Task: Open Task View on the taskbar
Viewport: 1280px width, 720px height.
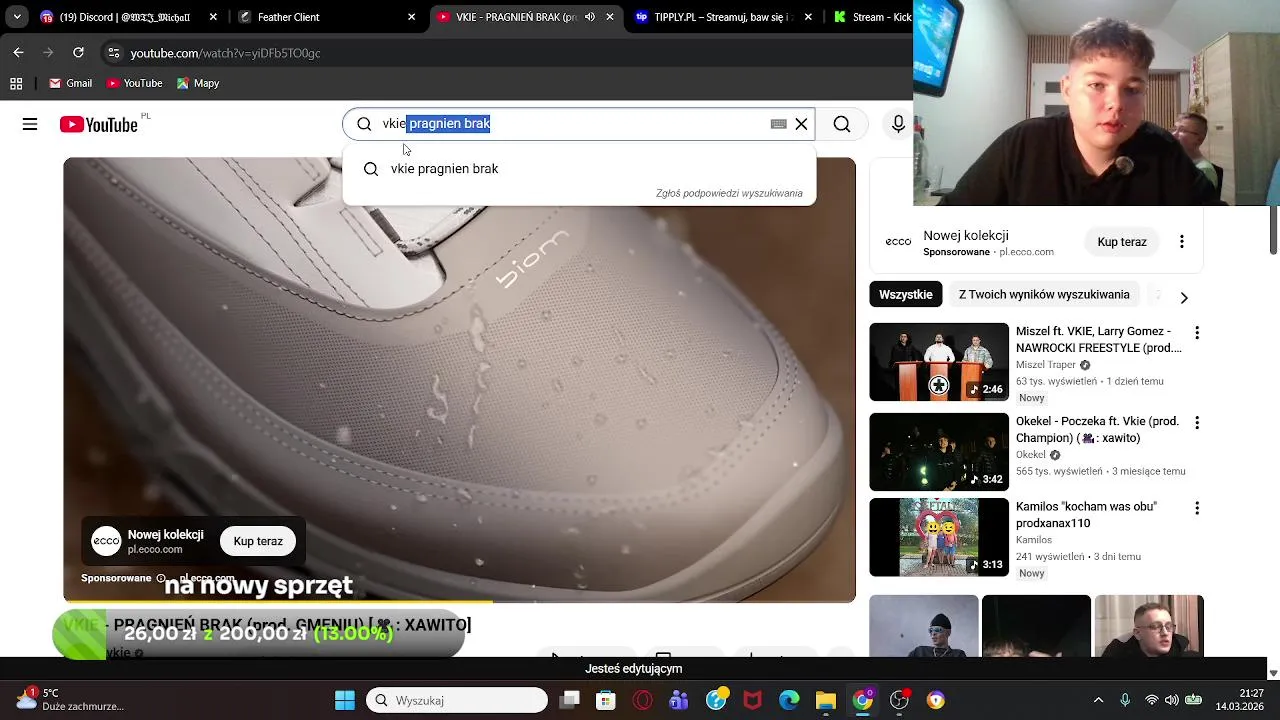Action: (570, 700)
